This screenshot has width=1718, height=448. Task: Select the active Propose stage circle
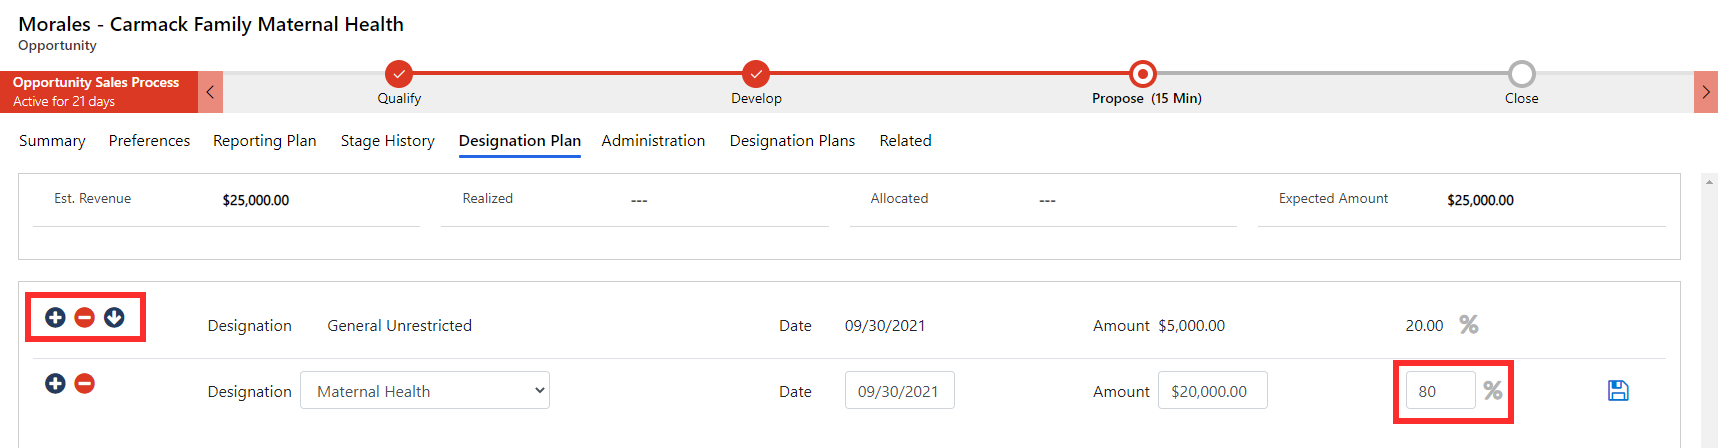1143,74
